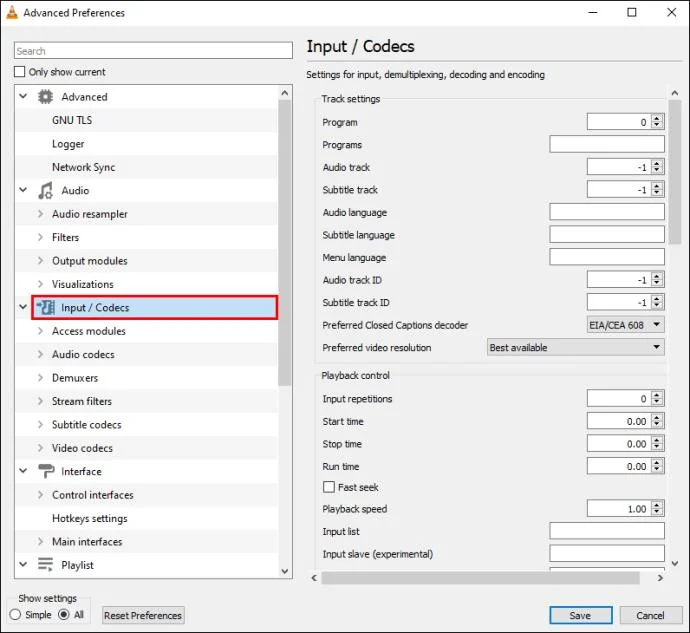The image size is (690, 633).
Task: Open the Network Sync tree entry
Action: tap(84, 167)
